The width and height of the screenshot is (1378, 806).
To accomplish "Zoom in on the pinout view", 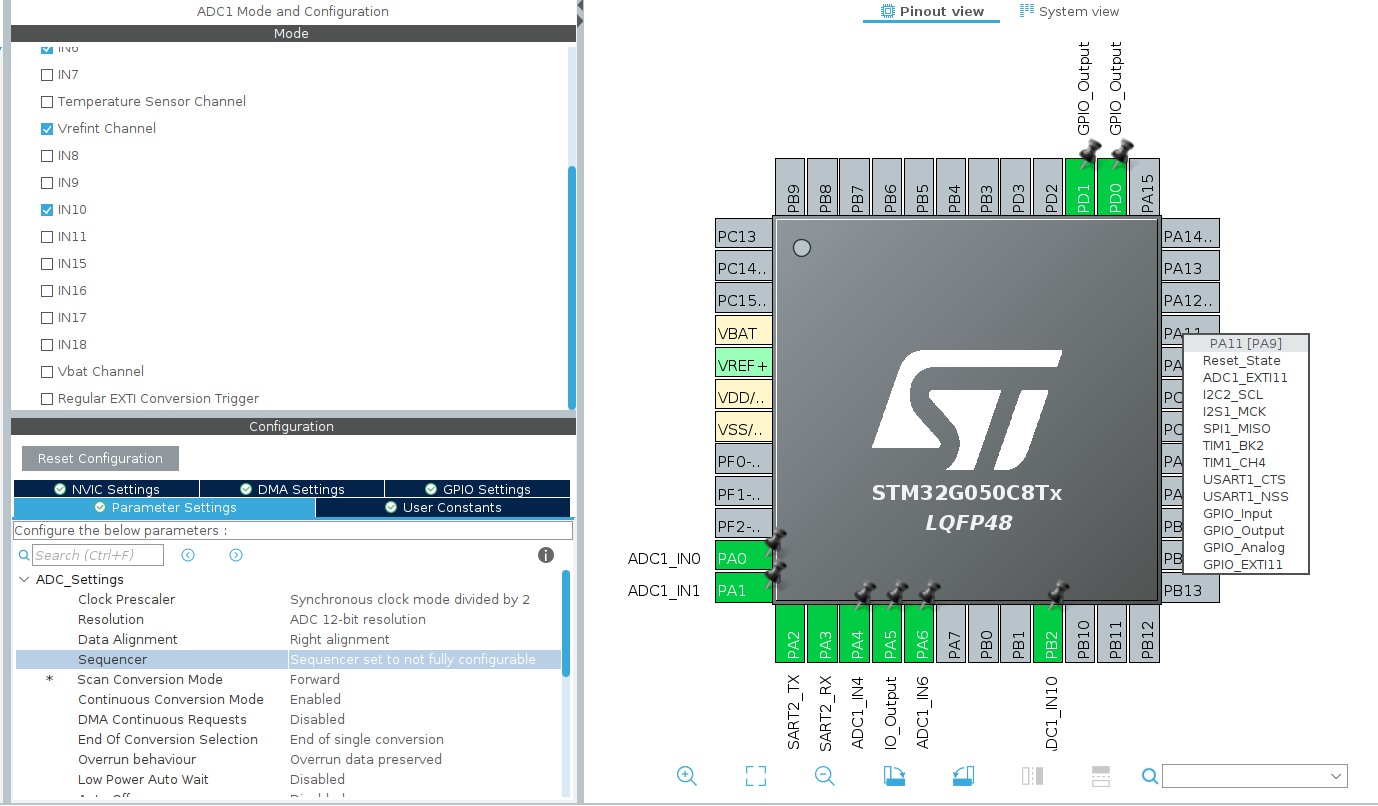I will 687,776.
